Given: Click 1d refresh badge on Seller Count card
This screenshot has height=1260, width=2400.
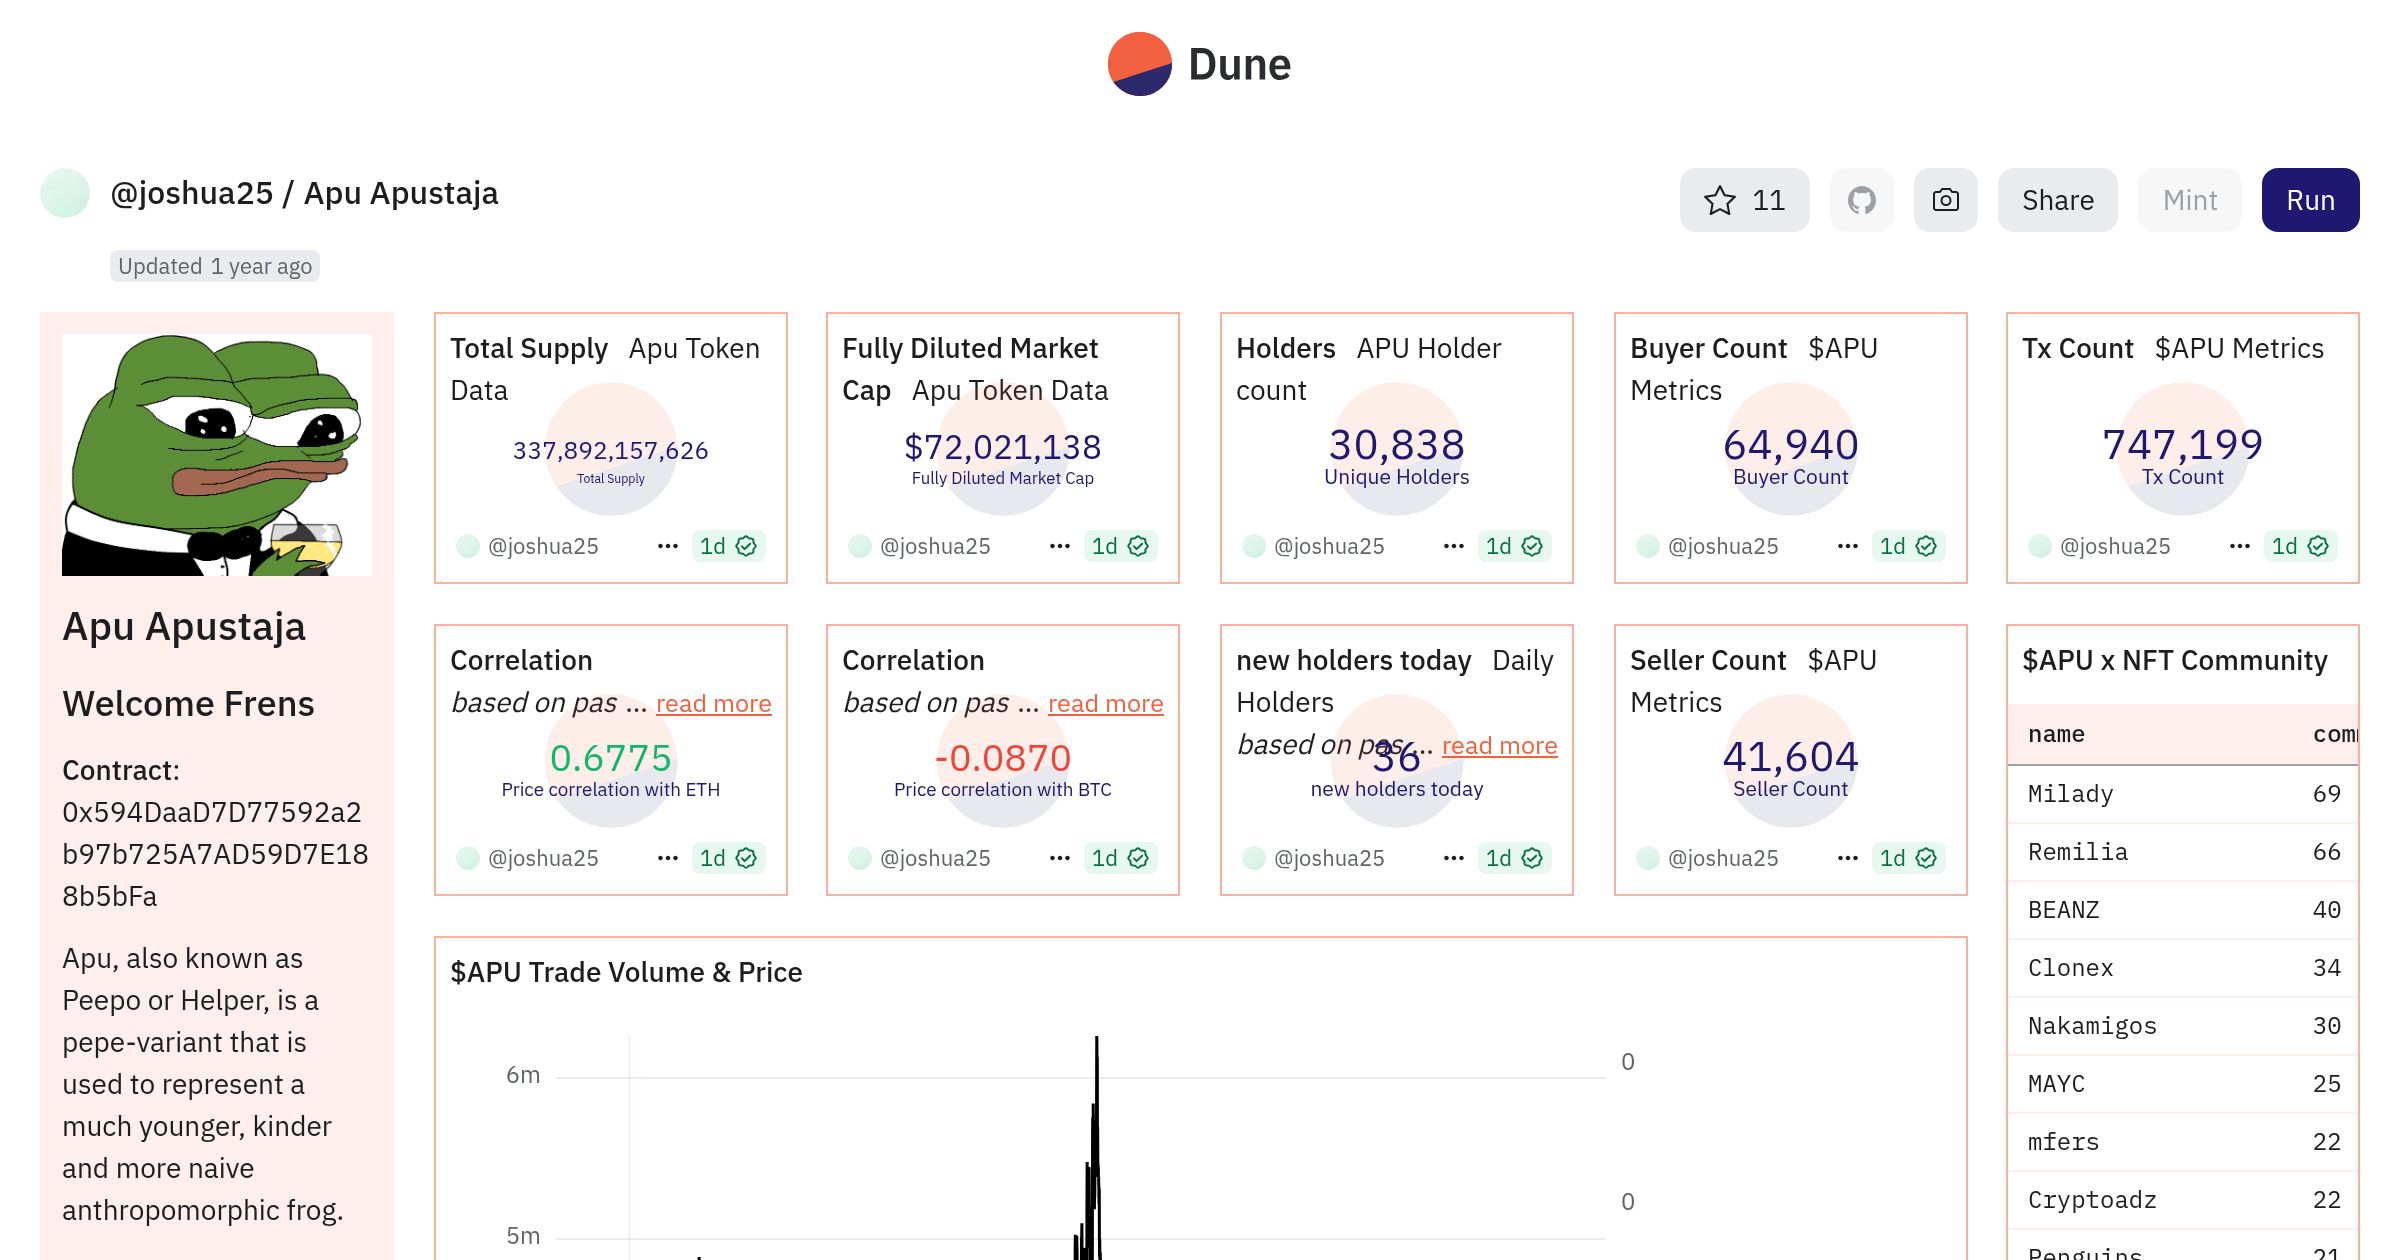Looking at the screenshot, I should tap(1908, 858).
